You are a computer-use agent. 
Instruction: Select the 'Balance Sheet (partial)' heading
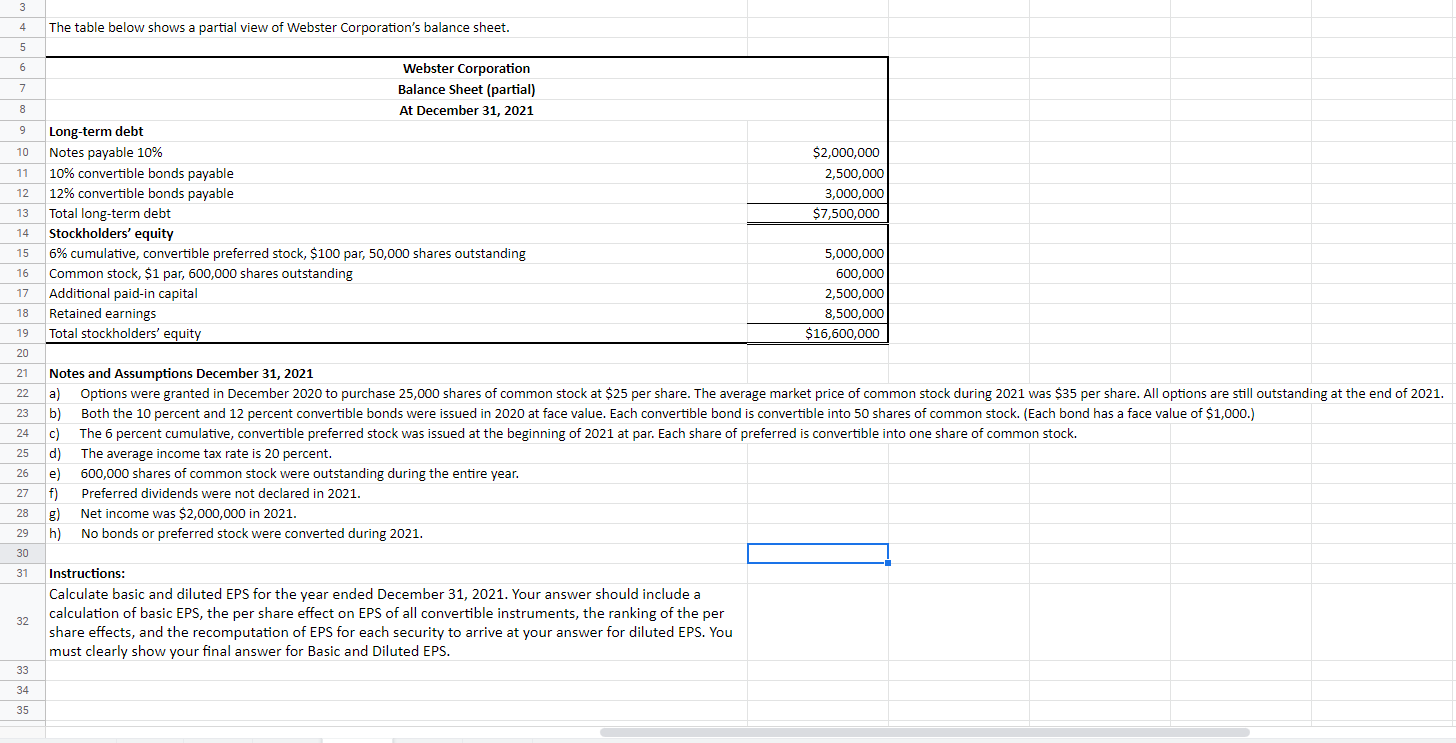[x=466, y=89]
